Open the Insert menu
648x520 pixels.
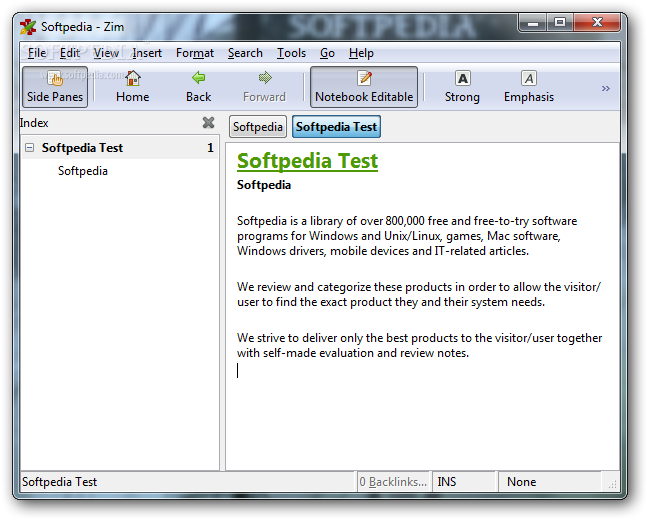(x=147, y=53)
